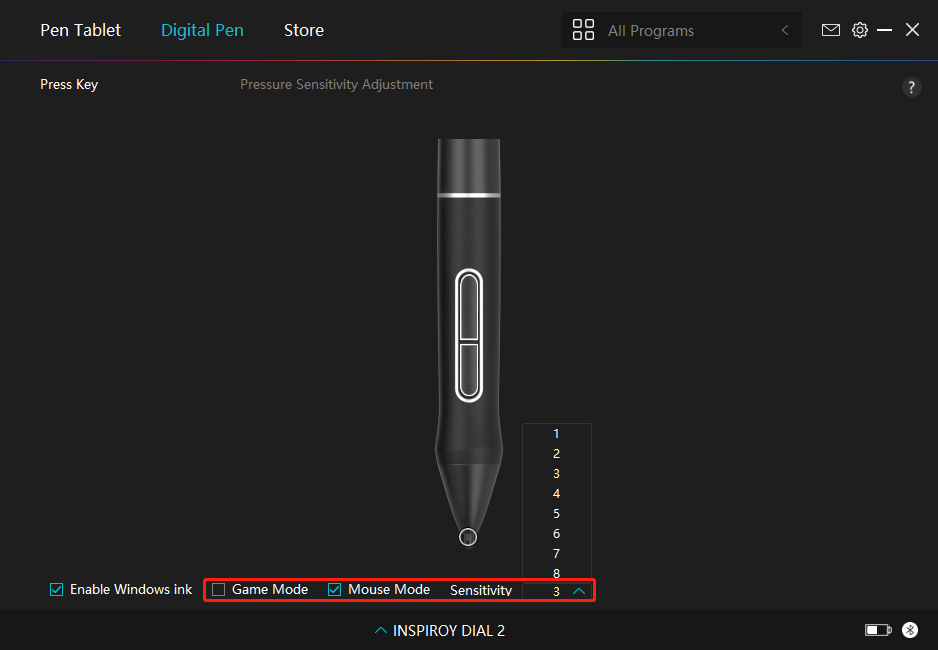Close the driver window
The height and width of the screenshot is (650, 938).
coord(912,30)
